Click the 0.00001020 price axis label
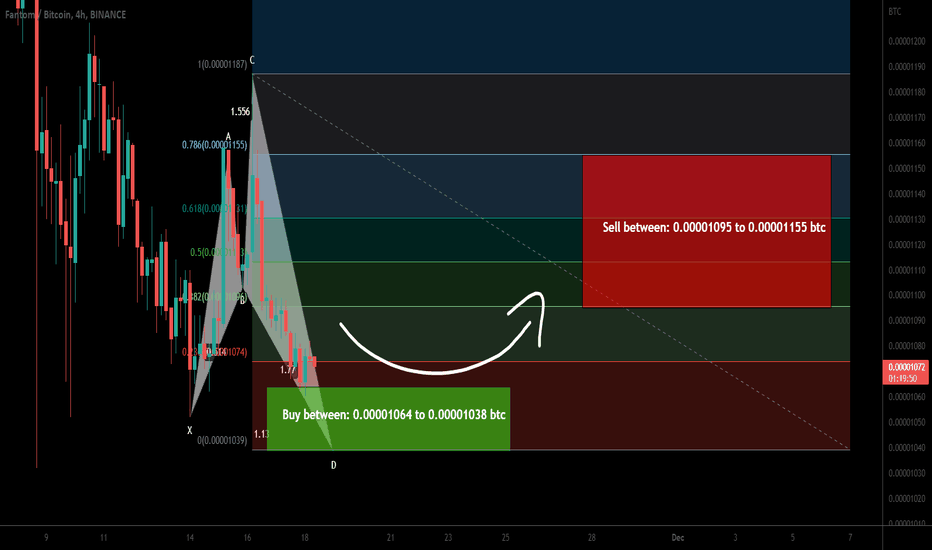This screenshot has height=550, width=932. (906, 499)
